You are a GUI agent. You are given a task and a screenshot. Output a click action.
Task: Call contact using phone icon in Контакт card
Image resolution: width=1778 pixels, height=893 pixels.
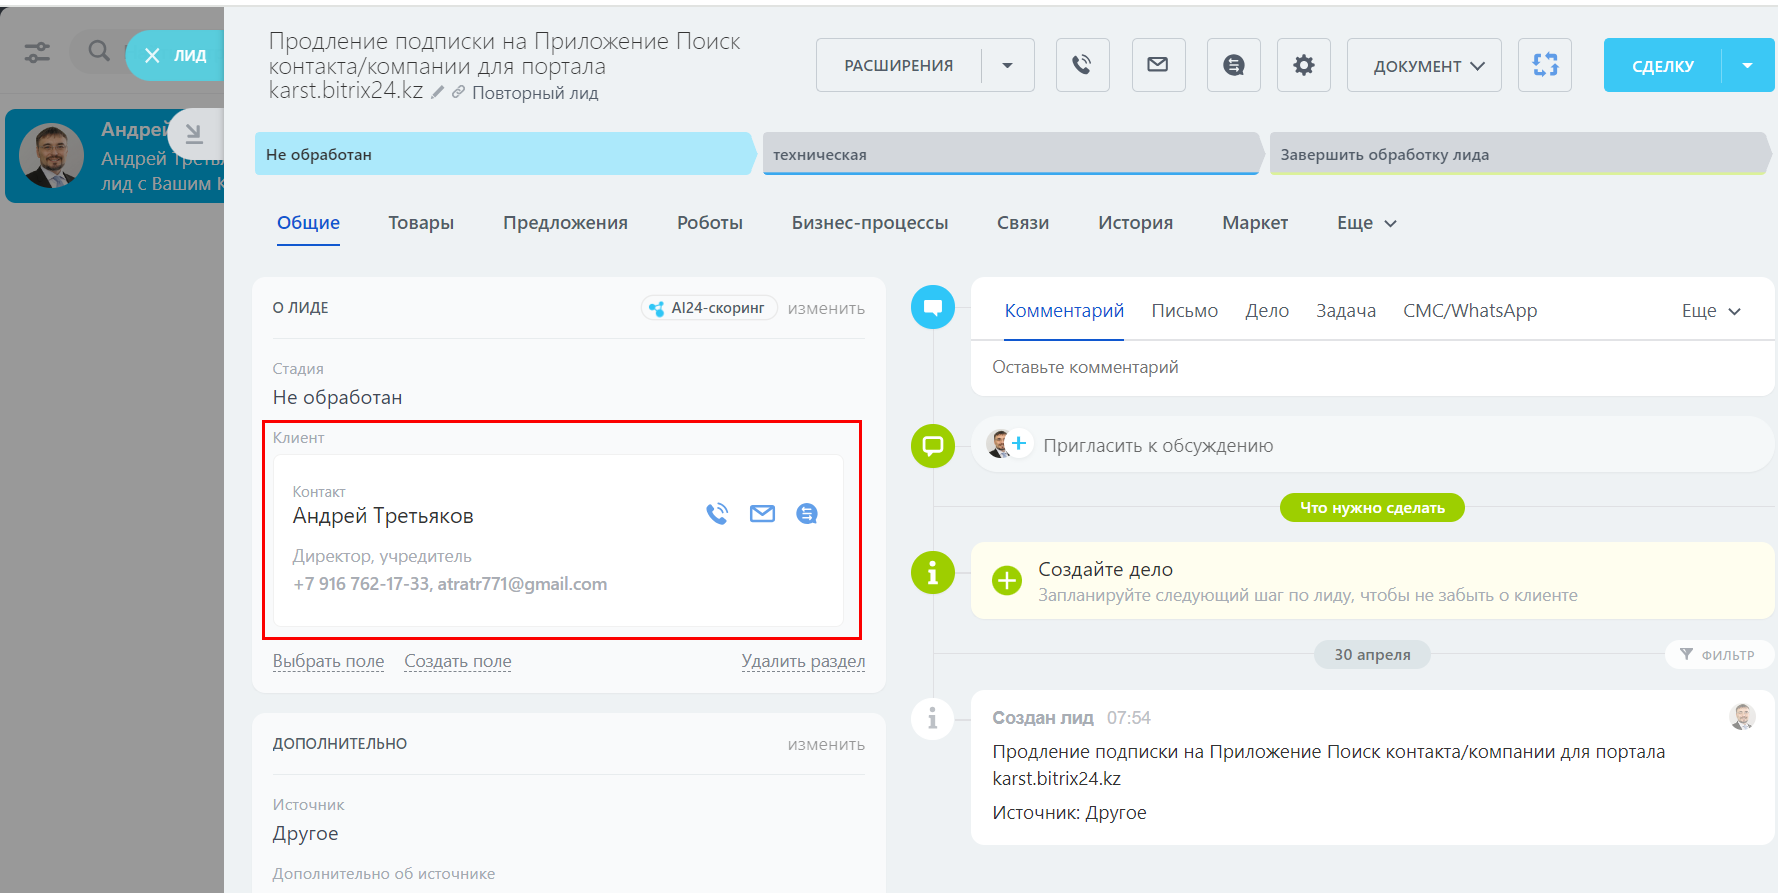click(717, 514)
